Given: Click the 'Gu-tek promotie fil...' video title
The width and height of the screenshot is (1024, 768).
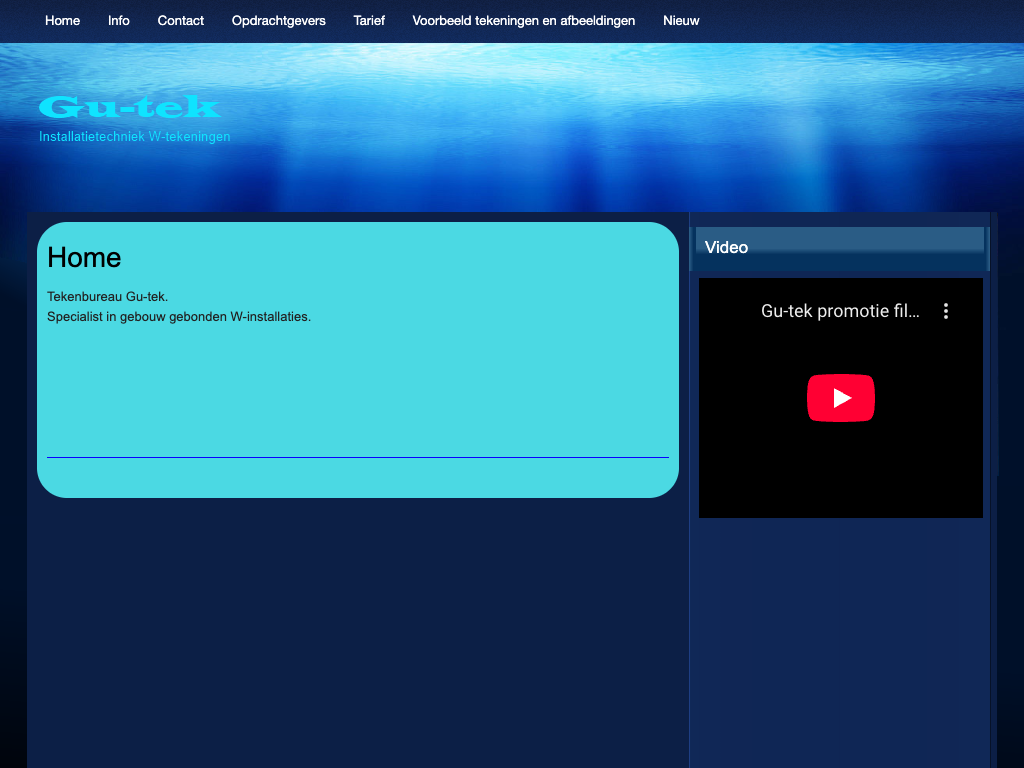Looking at the screenshot, I should point(839,311).
